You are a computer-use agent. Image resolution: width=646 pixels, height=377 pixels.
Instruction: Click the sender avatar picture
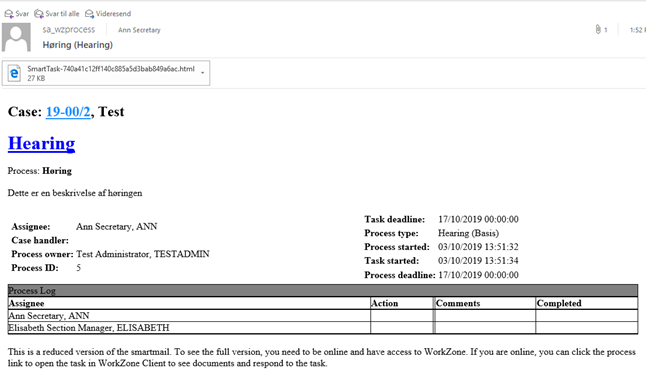point(16,37)
